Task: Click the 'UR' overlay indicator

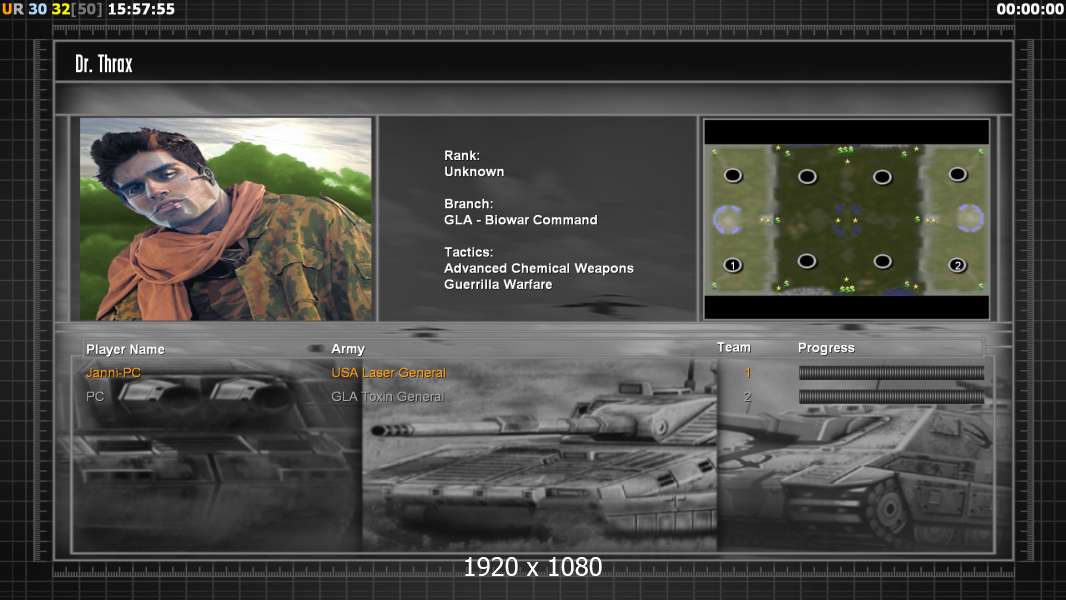Action: tap(12, 10)
